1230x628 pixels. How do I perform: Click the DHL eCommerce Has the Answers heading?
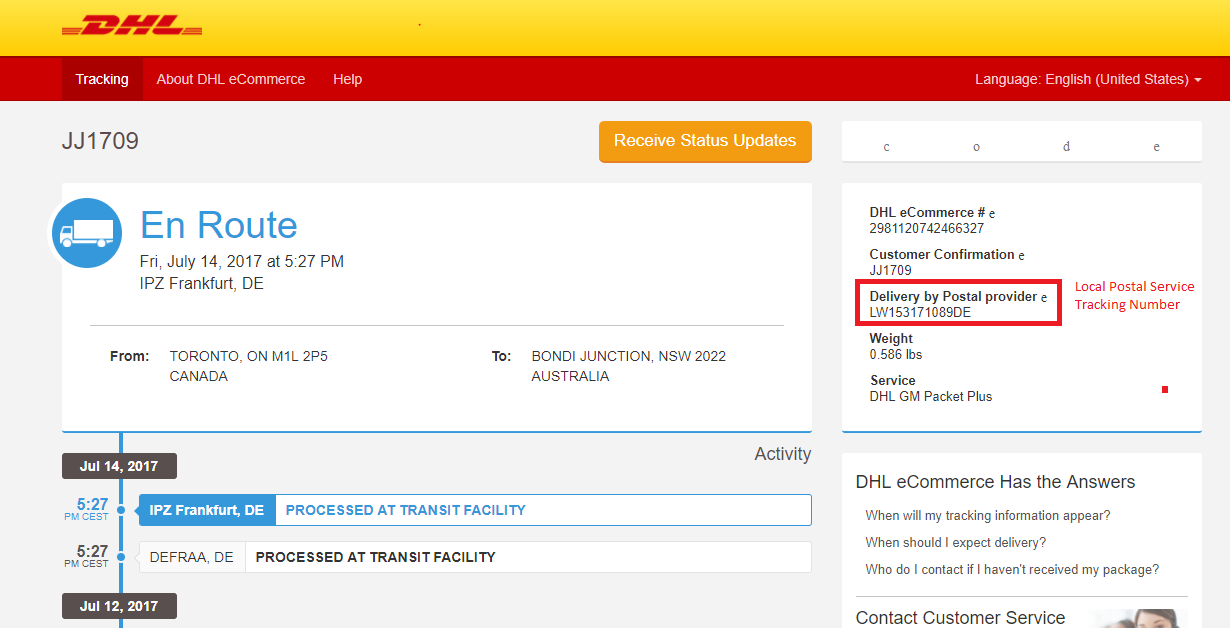pos(996,482)
